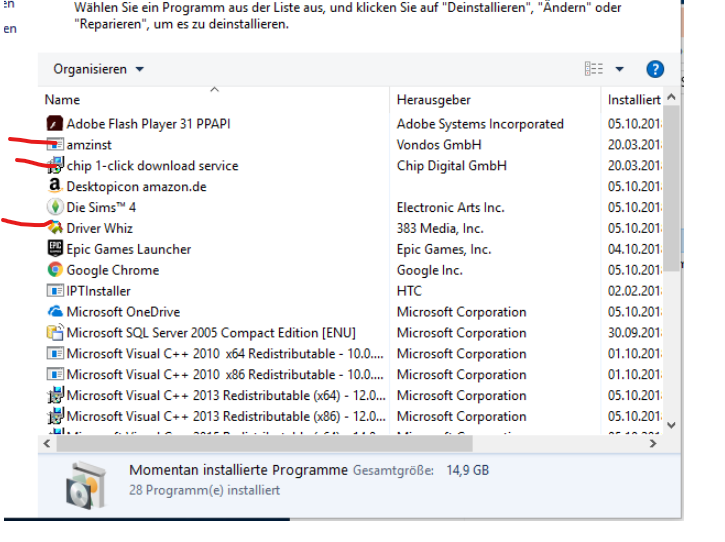725x542 pixels.
Task: Click the vertical scrollbar thumb
Action: pyautogui.click(x=671, y=188)
